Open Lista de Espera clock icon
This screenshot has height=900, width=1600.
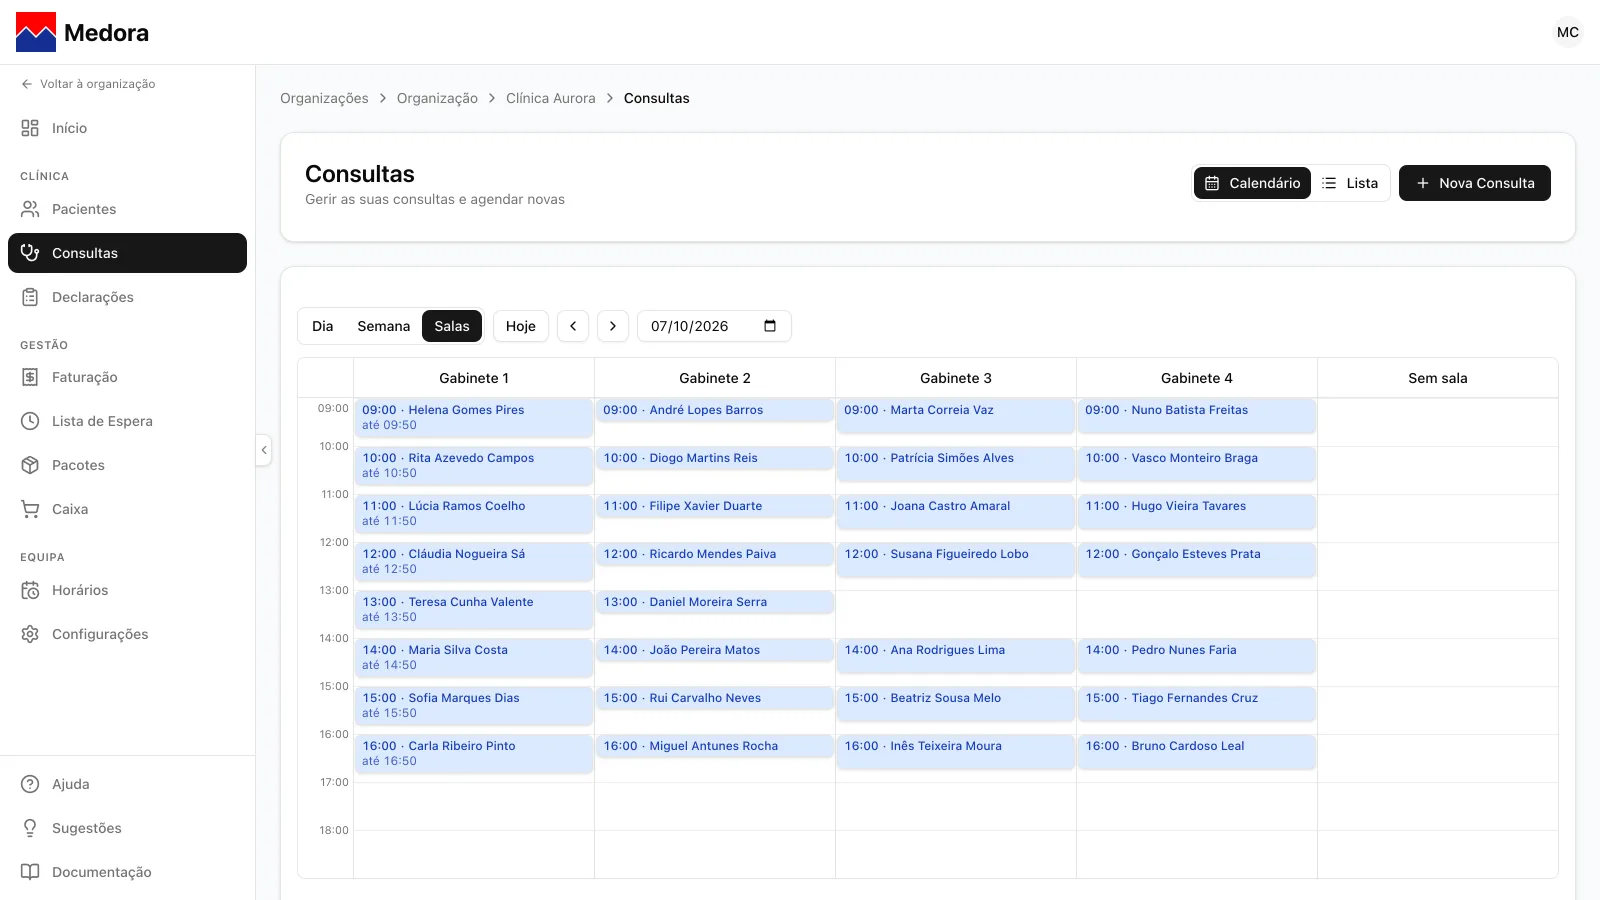(x=30, y=421)
